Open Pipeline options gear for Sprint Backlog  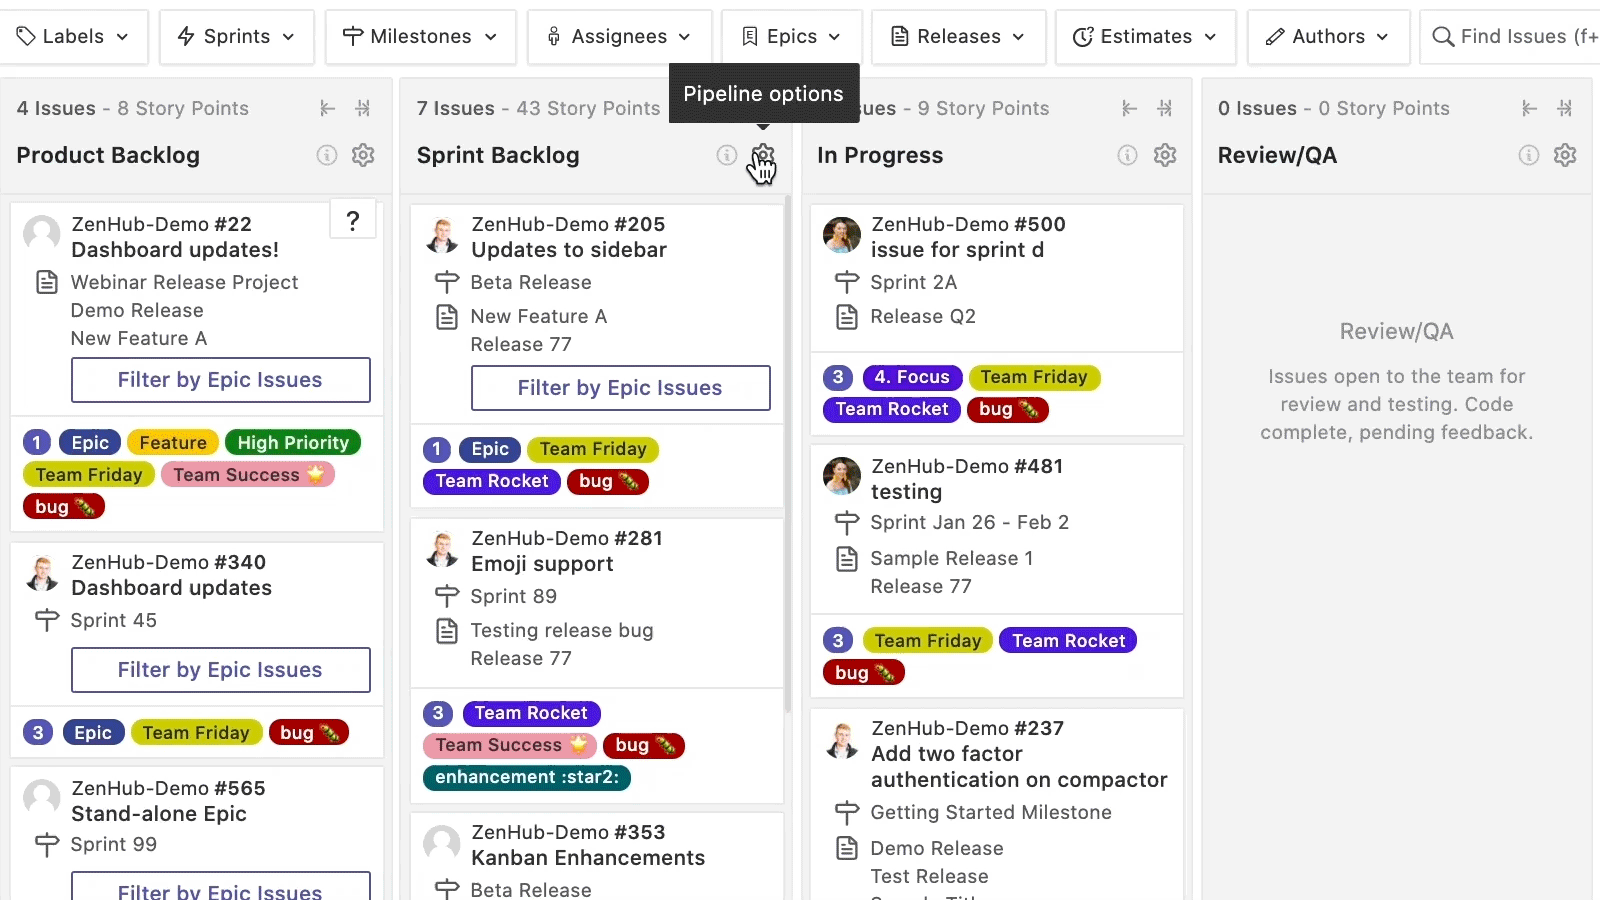[763, 155]
